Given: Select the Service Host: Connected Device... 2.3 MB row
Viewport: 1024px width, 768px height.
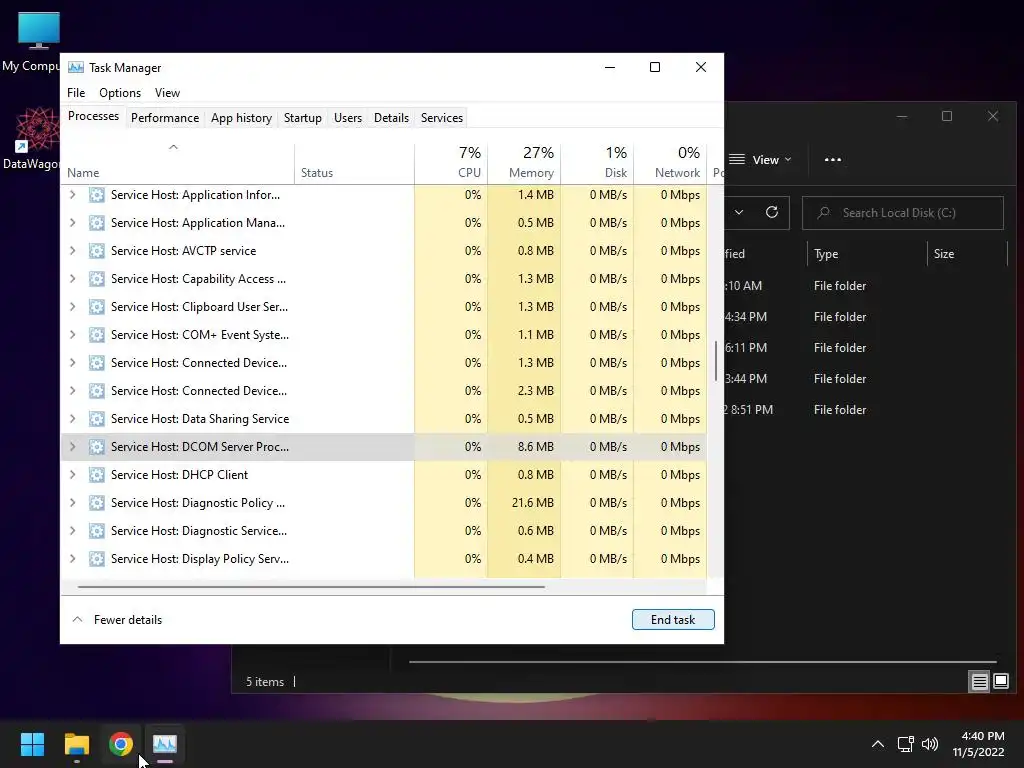Looking at the screenshot, I should [x=384, y=391].
